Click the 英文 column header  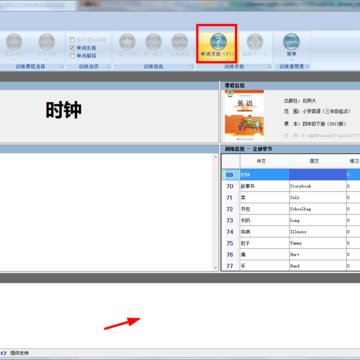(318, 161)
